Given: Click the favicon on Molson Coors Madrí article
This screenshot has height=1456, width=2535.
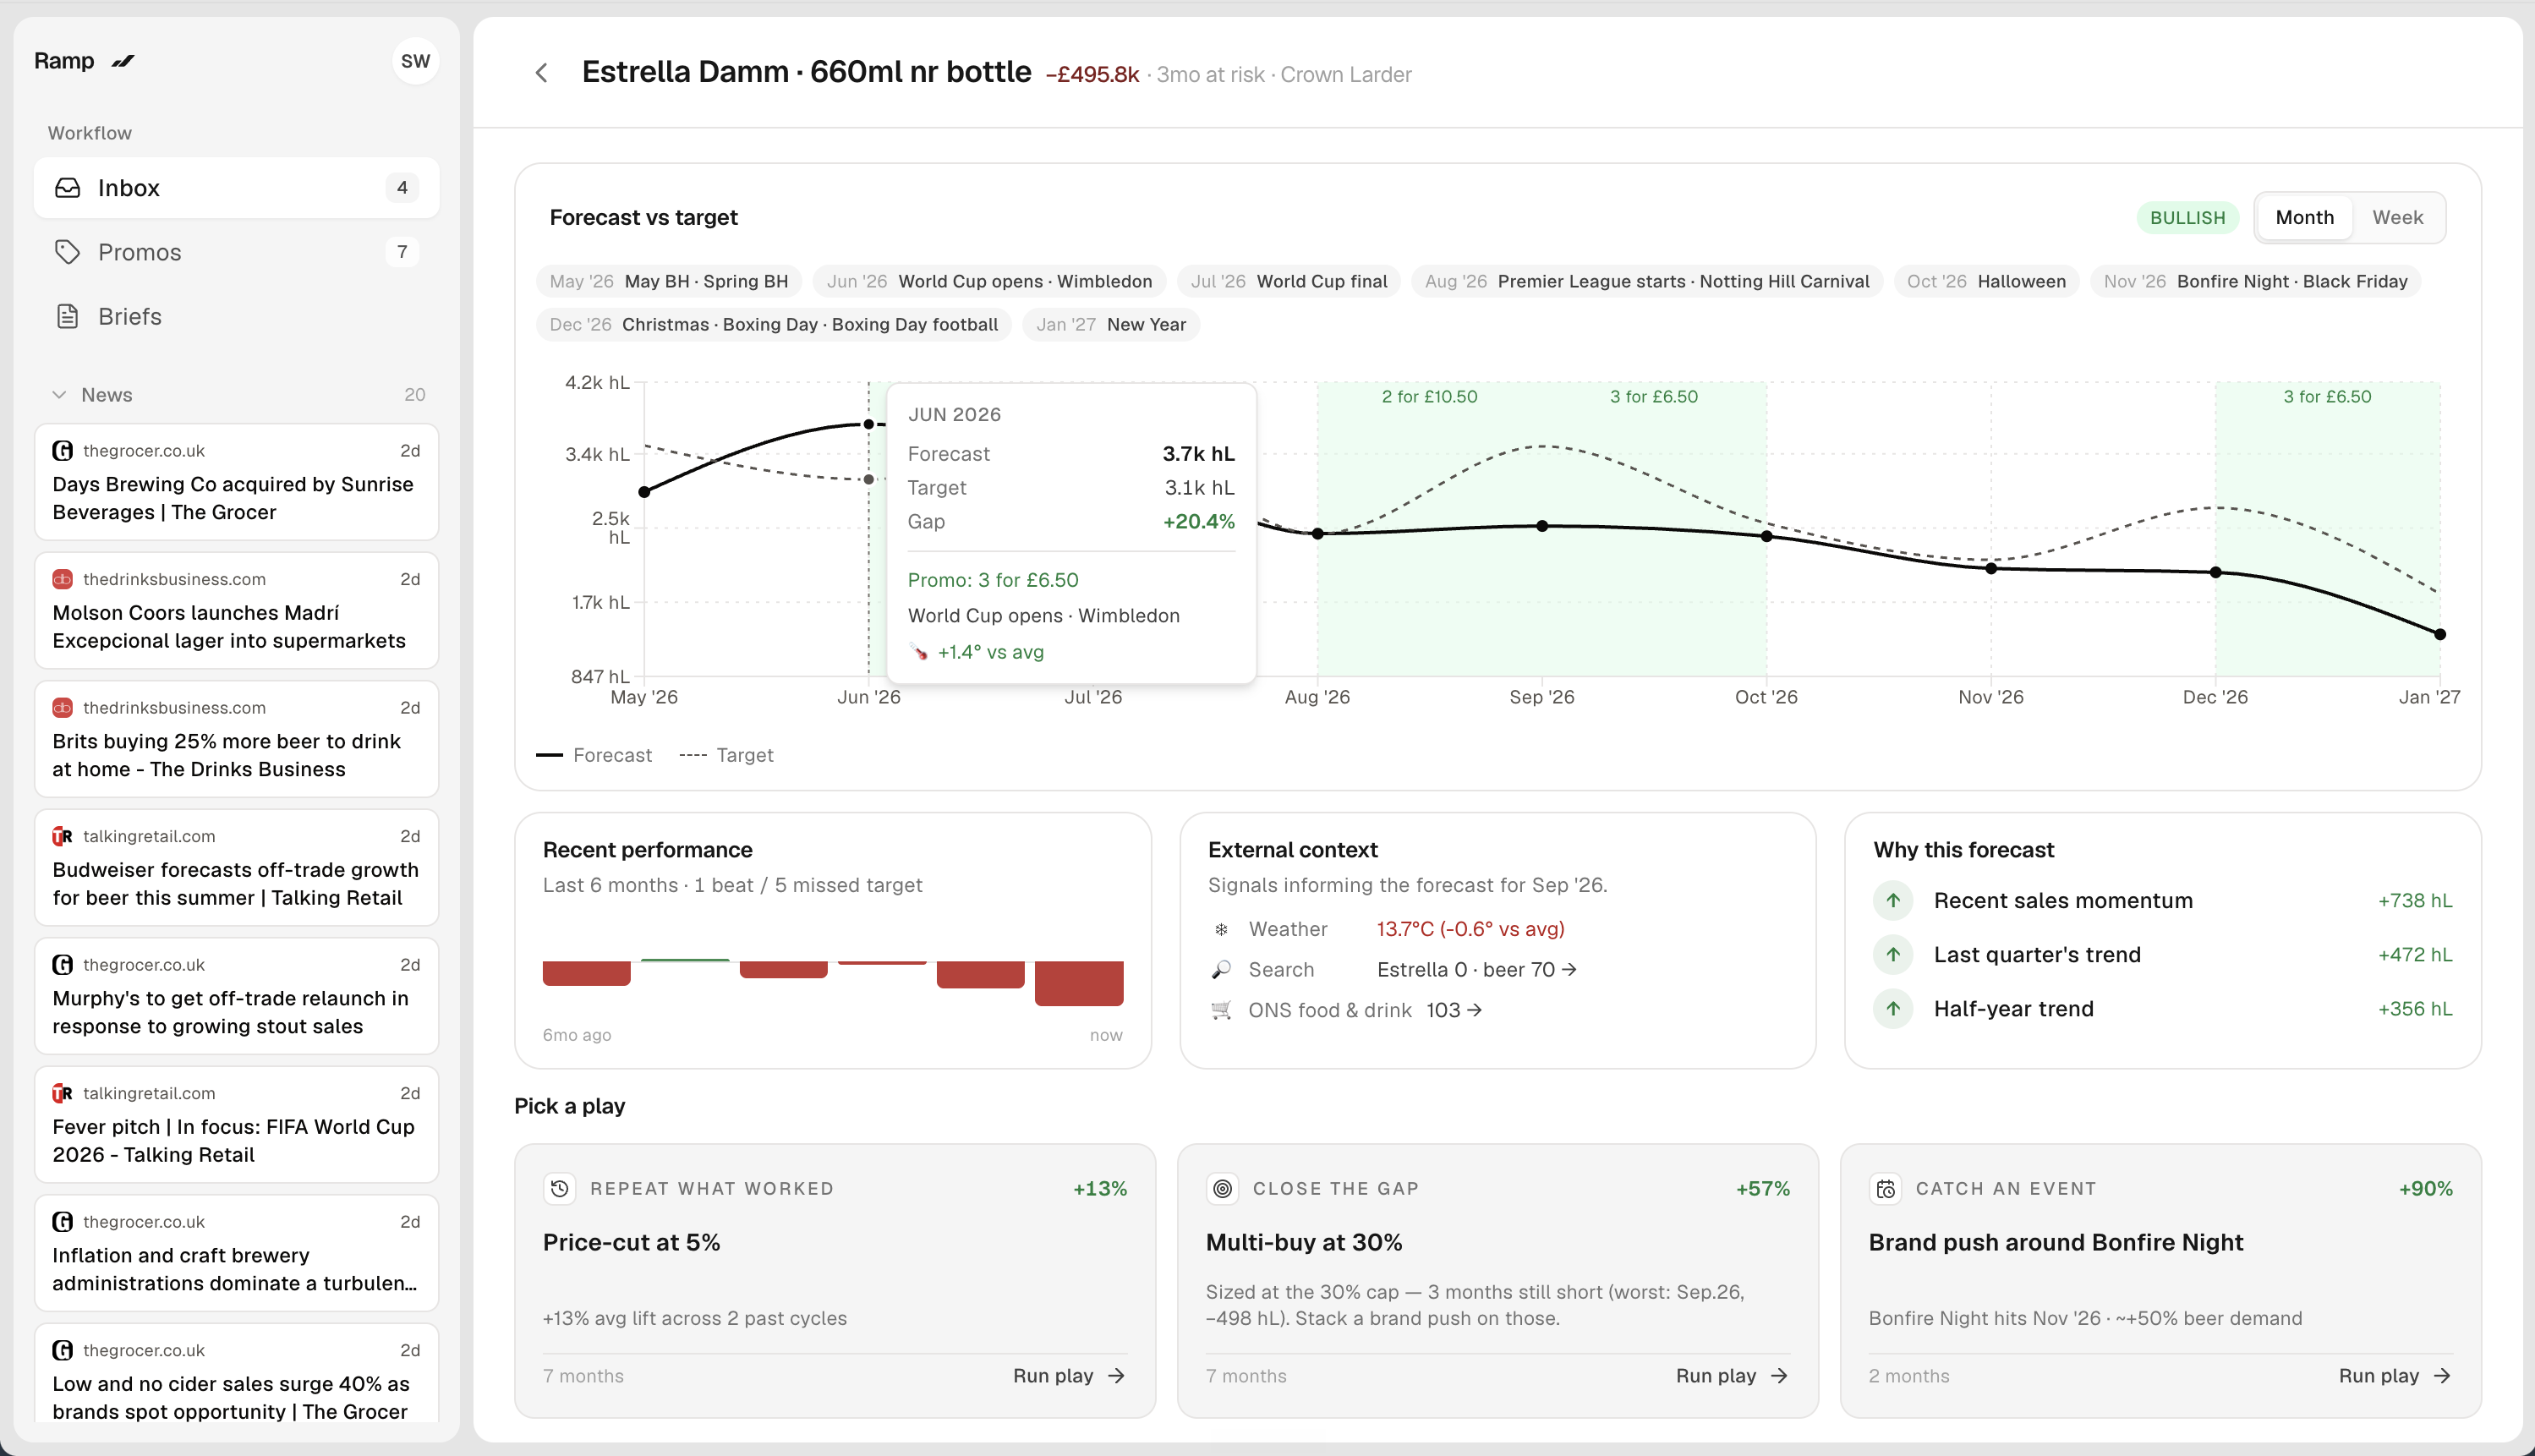Looking at the screenshot, I should 62,579.
